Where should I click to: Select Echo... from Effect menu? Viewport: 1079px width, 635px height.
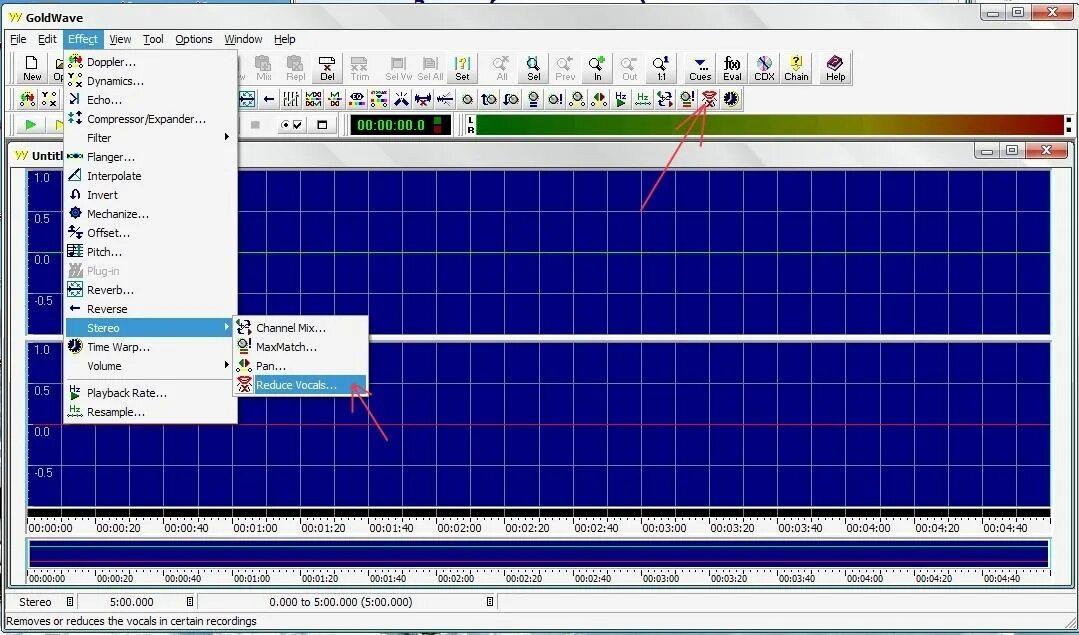tap(151, 100)
